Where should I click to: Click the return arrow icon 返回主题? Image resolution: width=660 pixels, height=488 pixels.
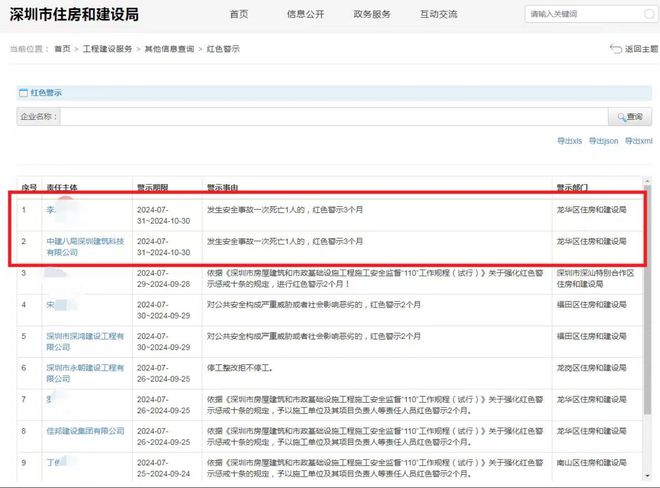616,49
